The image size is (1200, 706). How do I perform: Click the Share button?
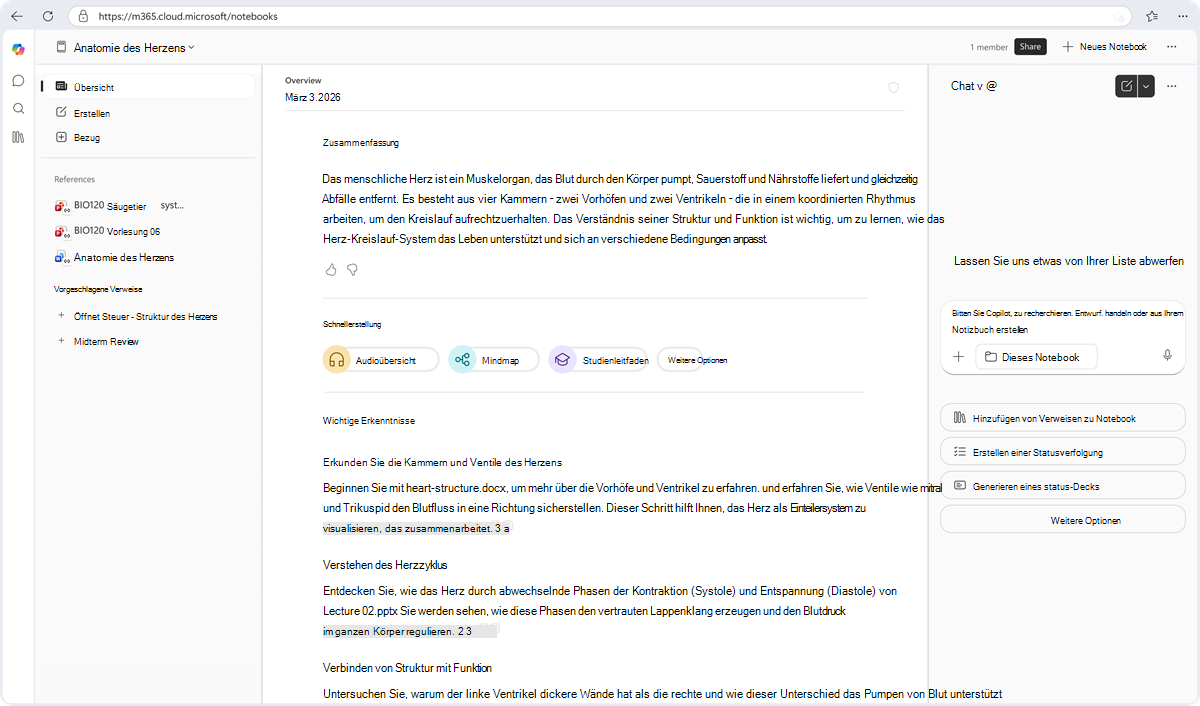click(1030, 47)
